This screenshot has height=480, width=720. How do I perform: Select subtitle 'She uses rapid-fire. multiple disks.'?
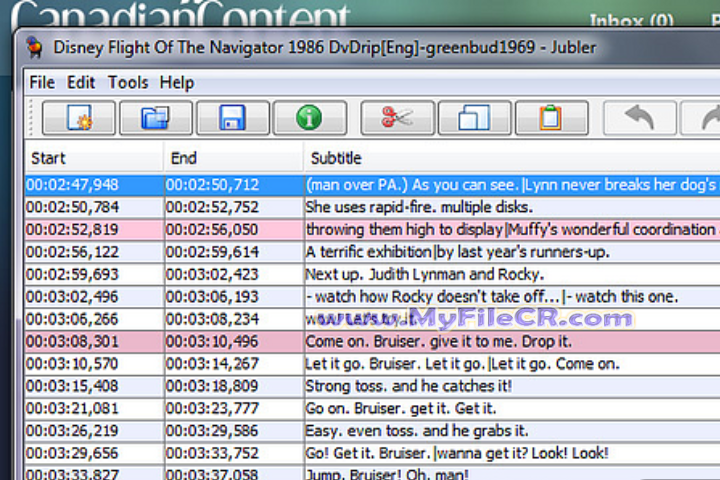tap(419, 207)
